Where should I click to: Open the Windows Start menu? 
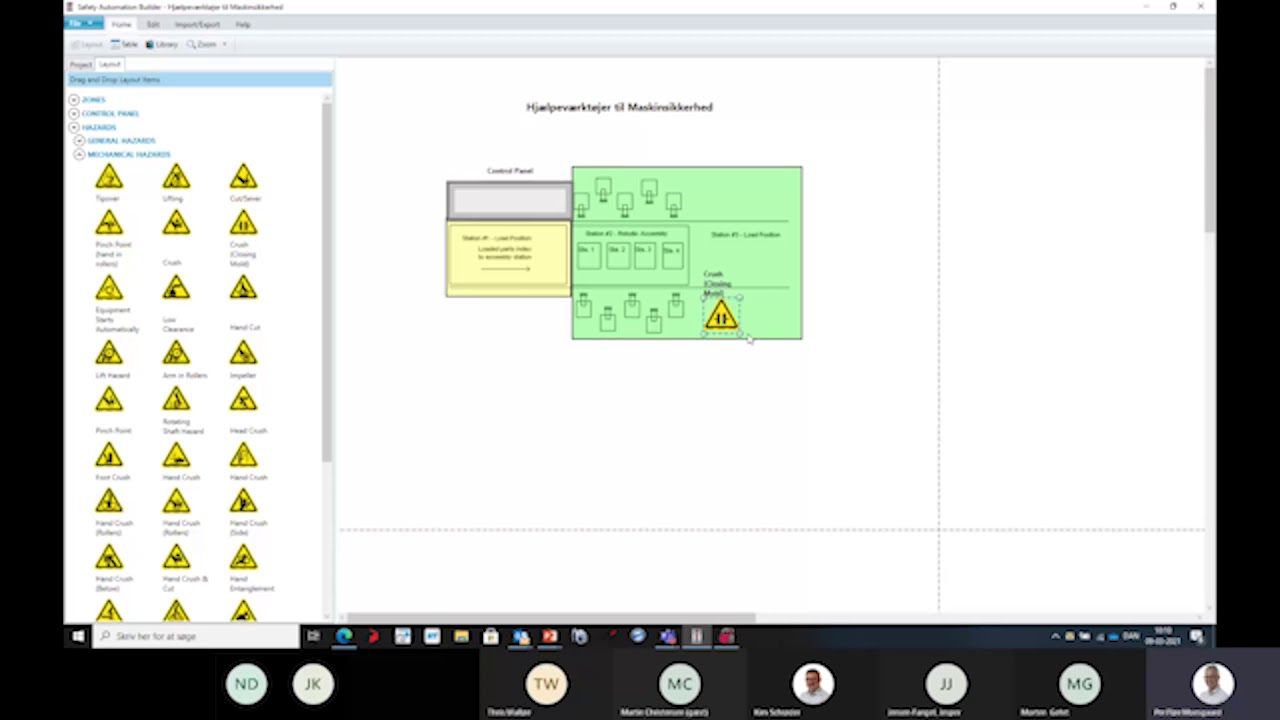78,636
